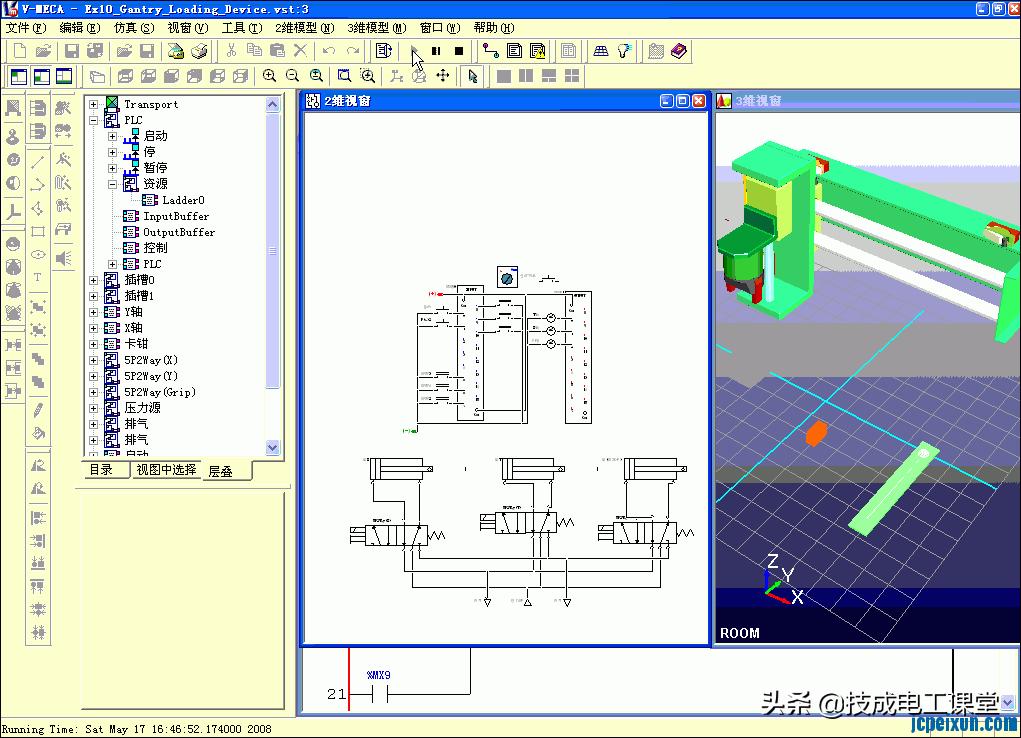Select Ladder0 in the project tree

click(184, 199)
